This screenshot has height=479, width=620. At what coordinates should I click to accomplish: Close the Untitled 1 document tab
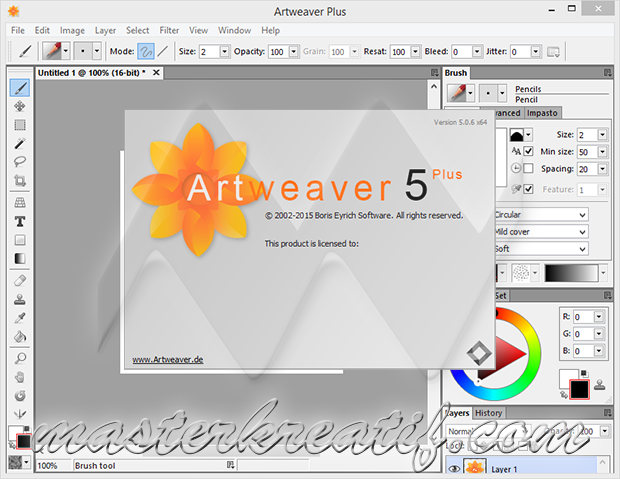pyautogui.click(x=156, y=72)
